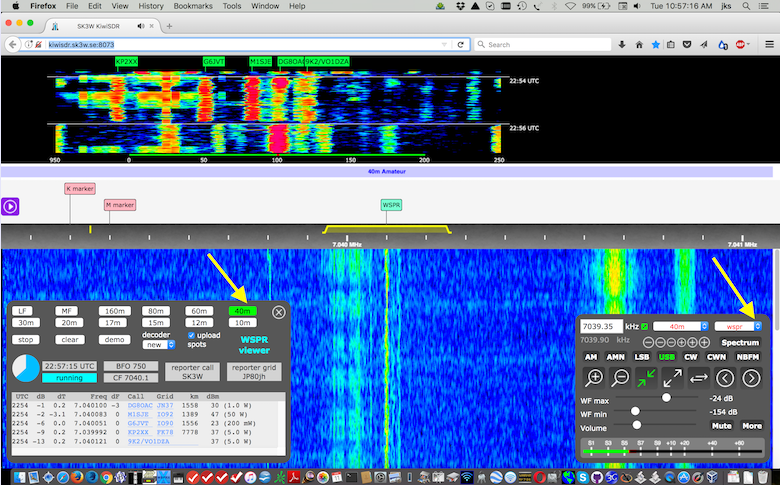780x485 pixels.
Task: Open the decoder dropdown set to new
Action: pos(159,344)
